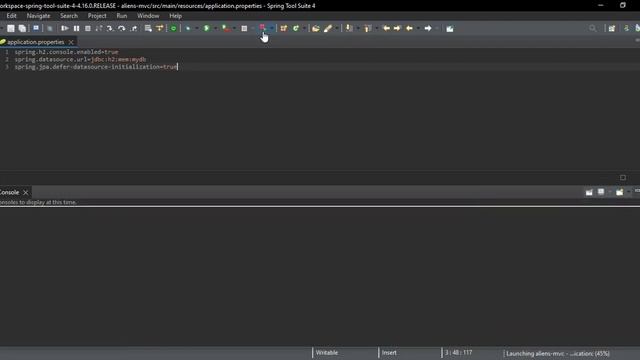Viewport: 640px width, 360px height.
Task: Click the New Java Package icon
Action: click(x=284, y=28)
